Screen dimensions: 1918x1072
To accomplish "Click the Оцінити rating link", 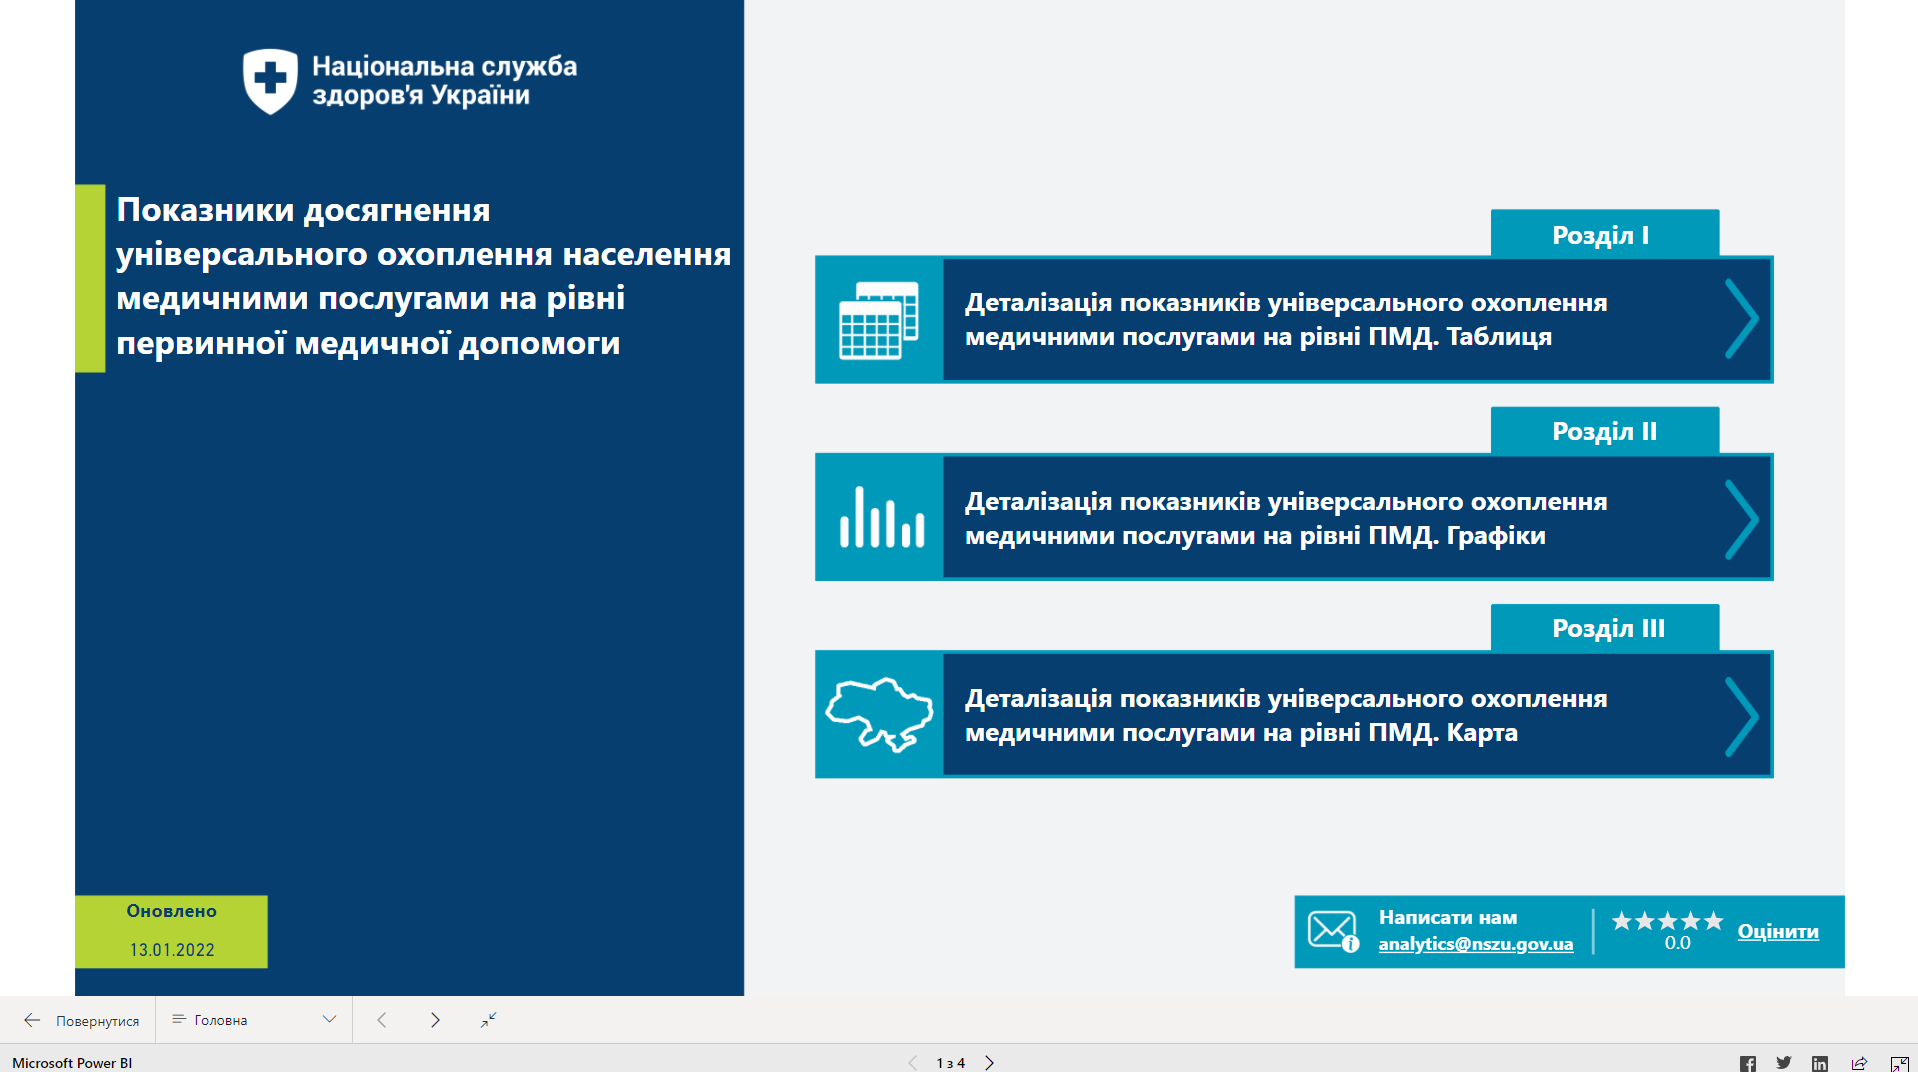I will click(x=1778, y=931).
